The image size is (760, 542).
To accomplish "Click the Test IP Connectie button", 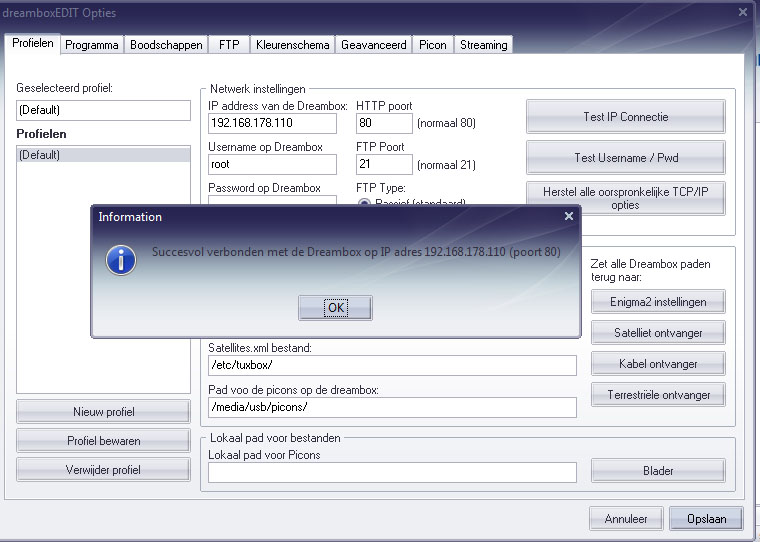I will pyautogui.click(x=626, y=117).
